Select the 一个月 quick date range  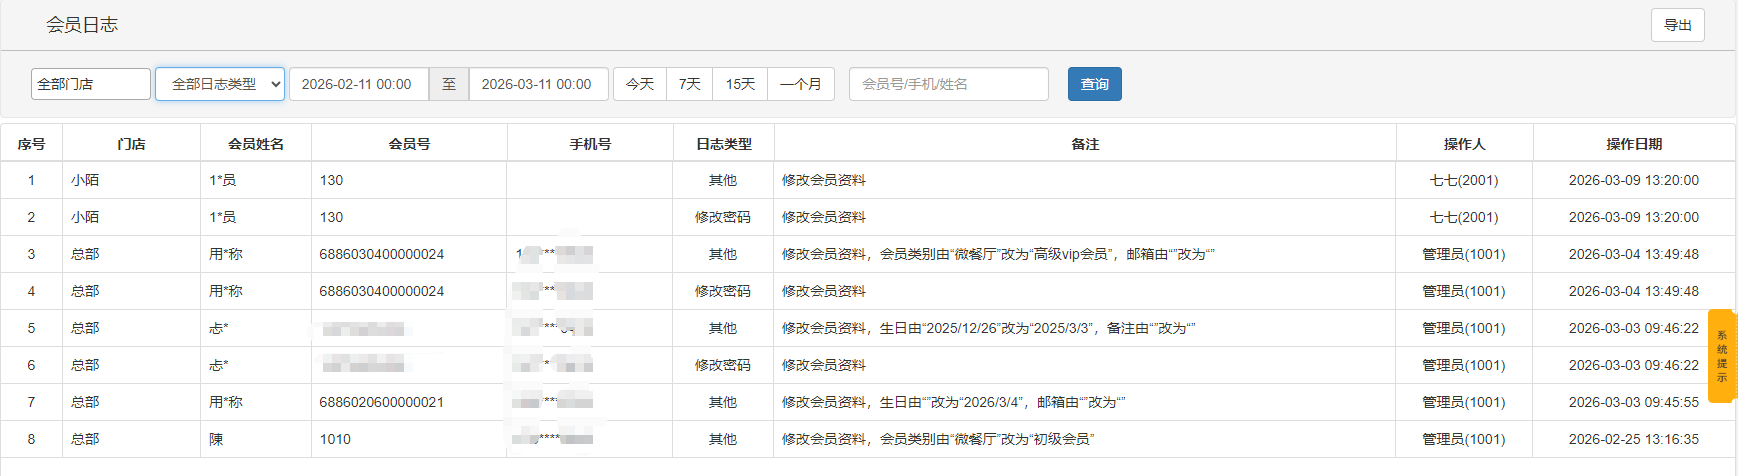[800, 84]
